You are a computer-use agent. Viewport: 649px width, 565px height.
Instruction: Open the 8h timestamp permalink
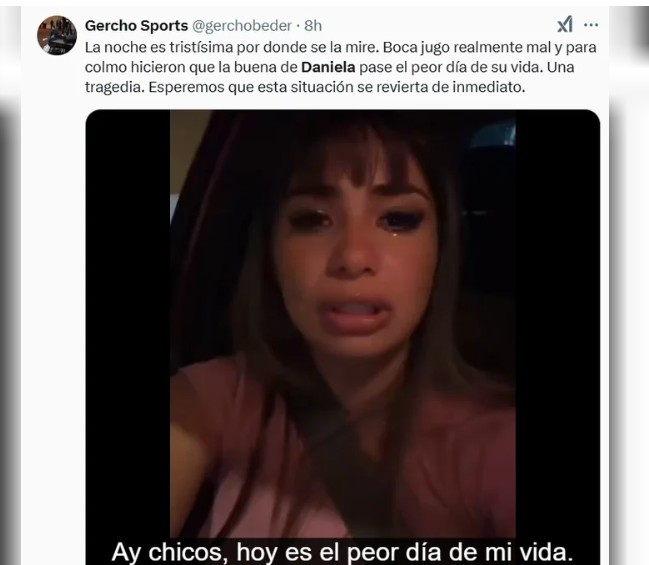click(313, 26)
